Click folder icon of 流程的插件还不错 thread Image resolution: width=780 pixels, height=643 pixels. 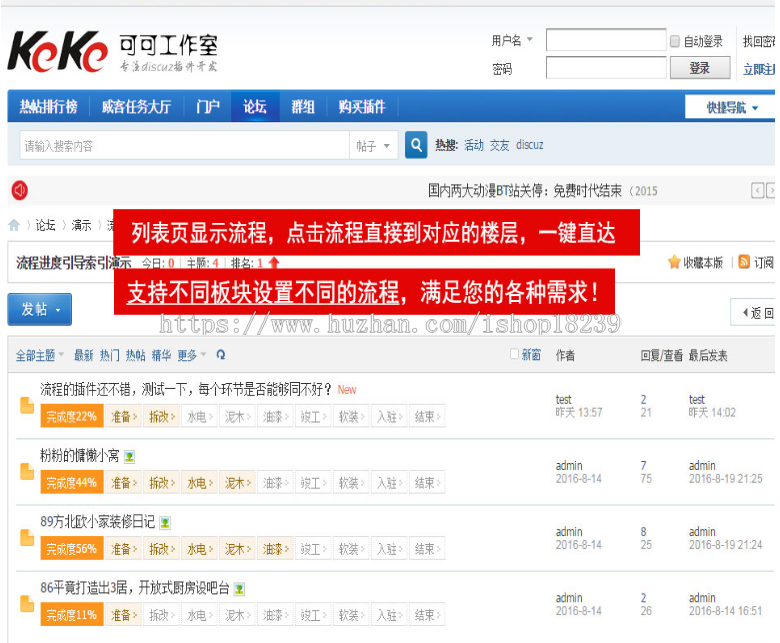tap(27, 405)
